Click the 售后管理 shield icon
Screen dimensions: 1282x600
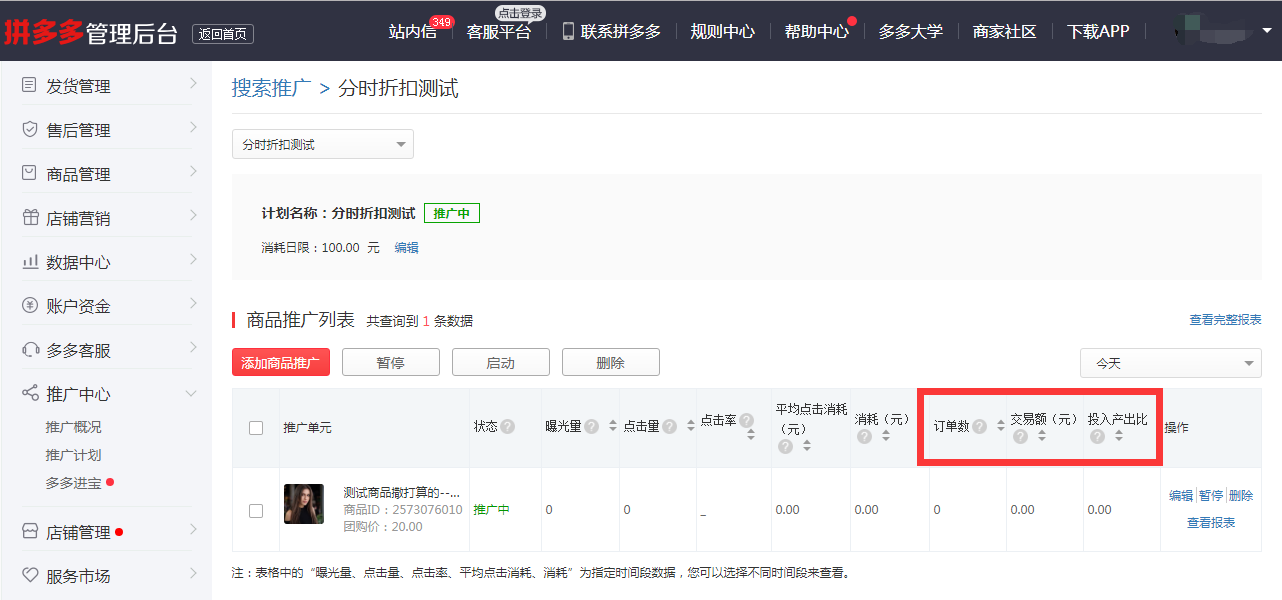[x=29, y=130]
